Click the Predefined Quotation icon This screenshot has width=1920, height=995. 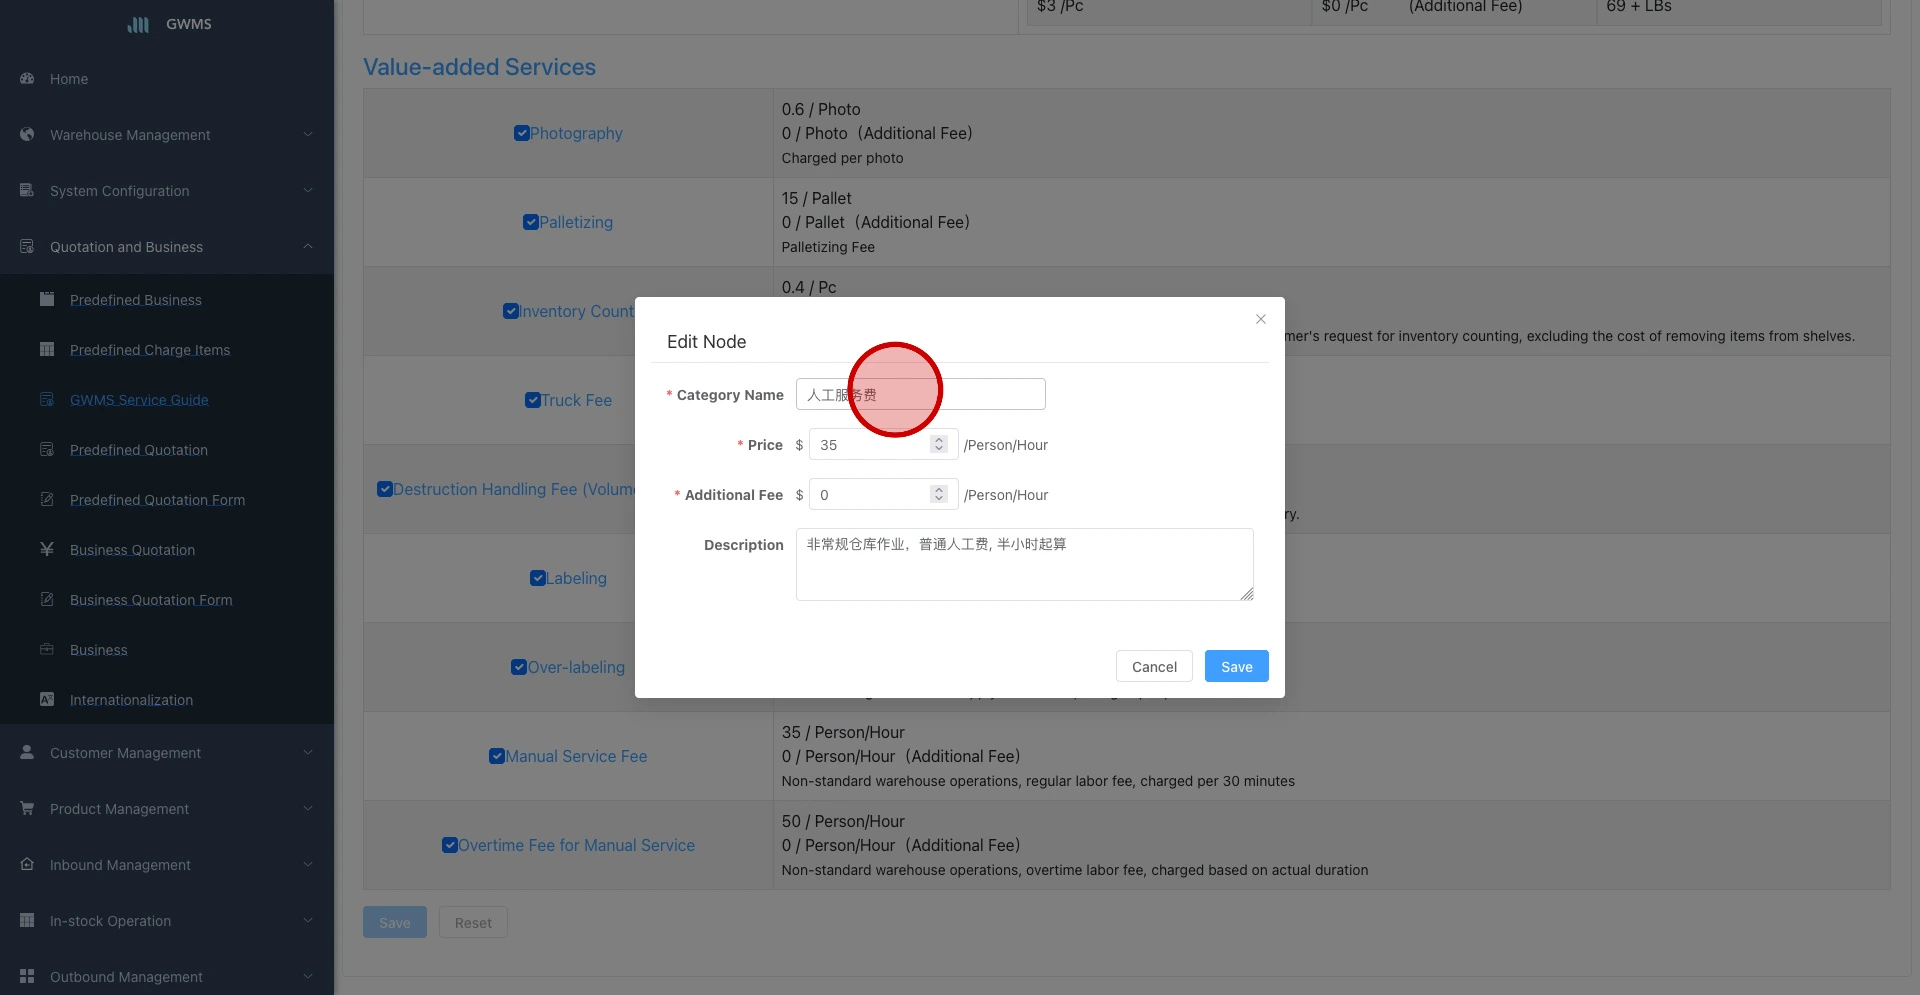[x=47, y=449]
